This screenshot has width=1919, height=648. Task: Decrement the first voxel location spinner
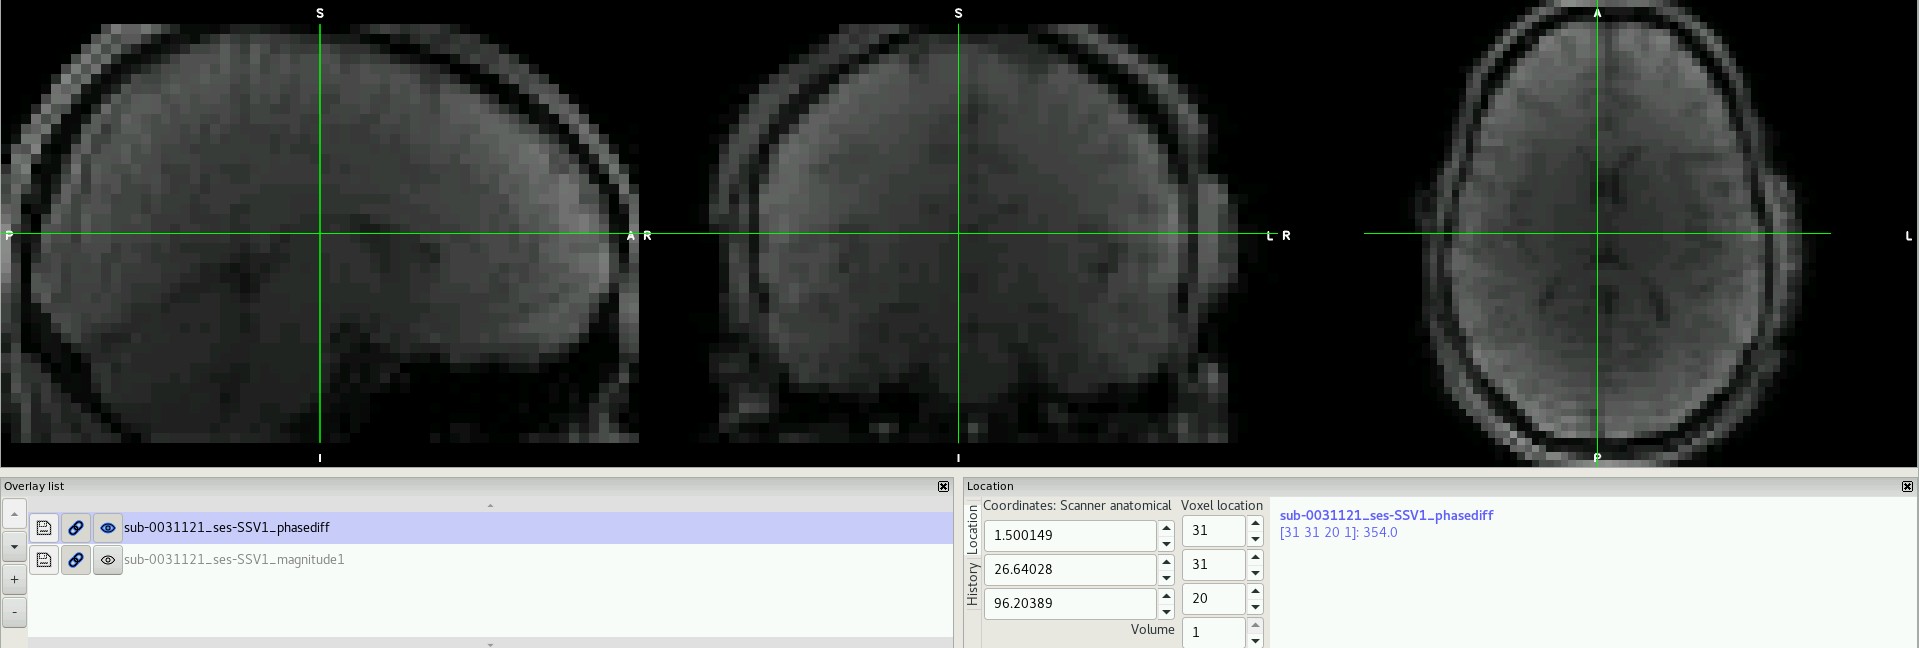1255,539
